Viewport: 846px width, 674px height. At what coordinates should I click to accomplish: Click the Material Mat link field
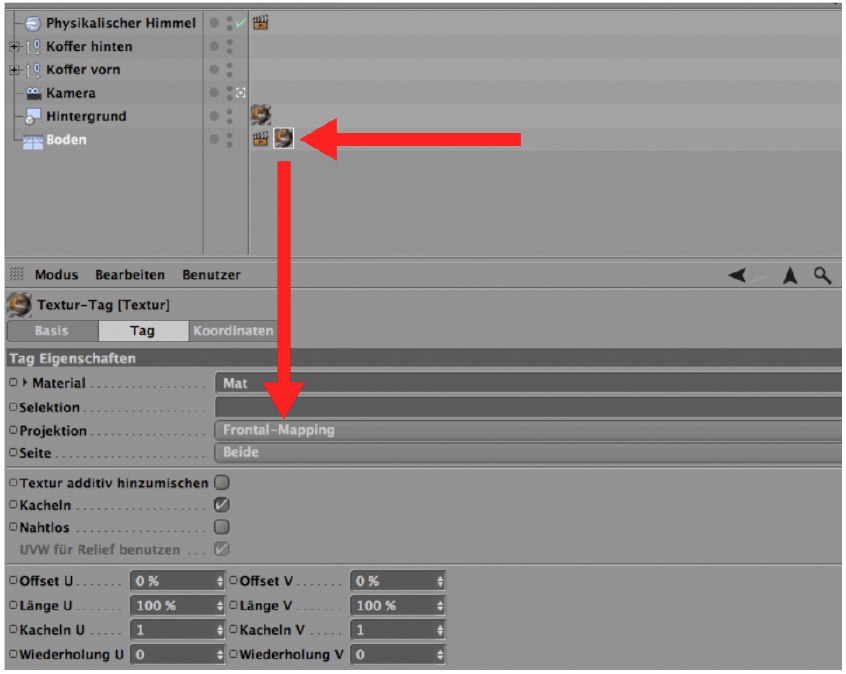528,383
